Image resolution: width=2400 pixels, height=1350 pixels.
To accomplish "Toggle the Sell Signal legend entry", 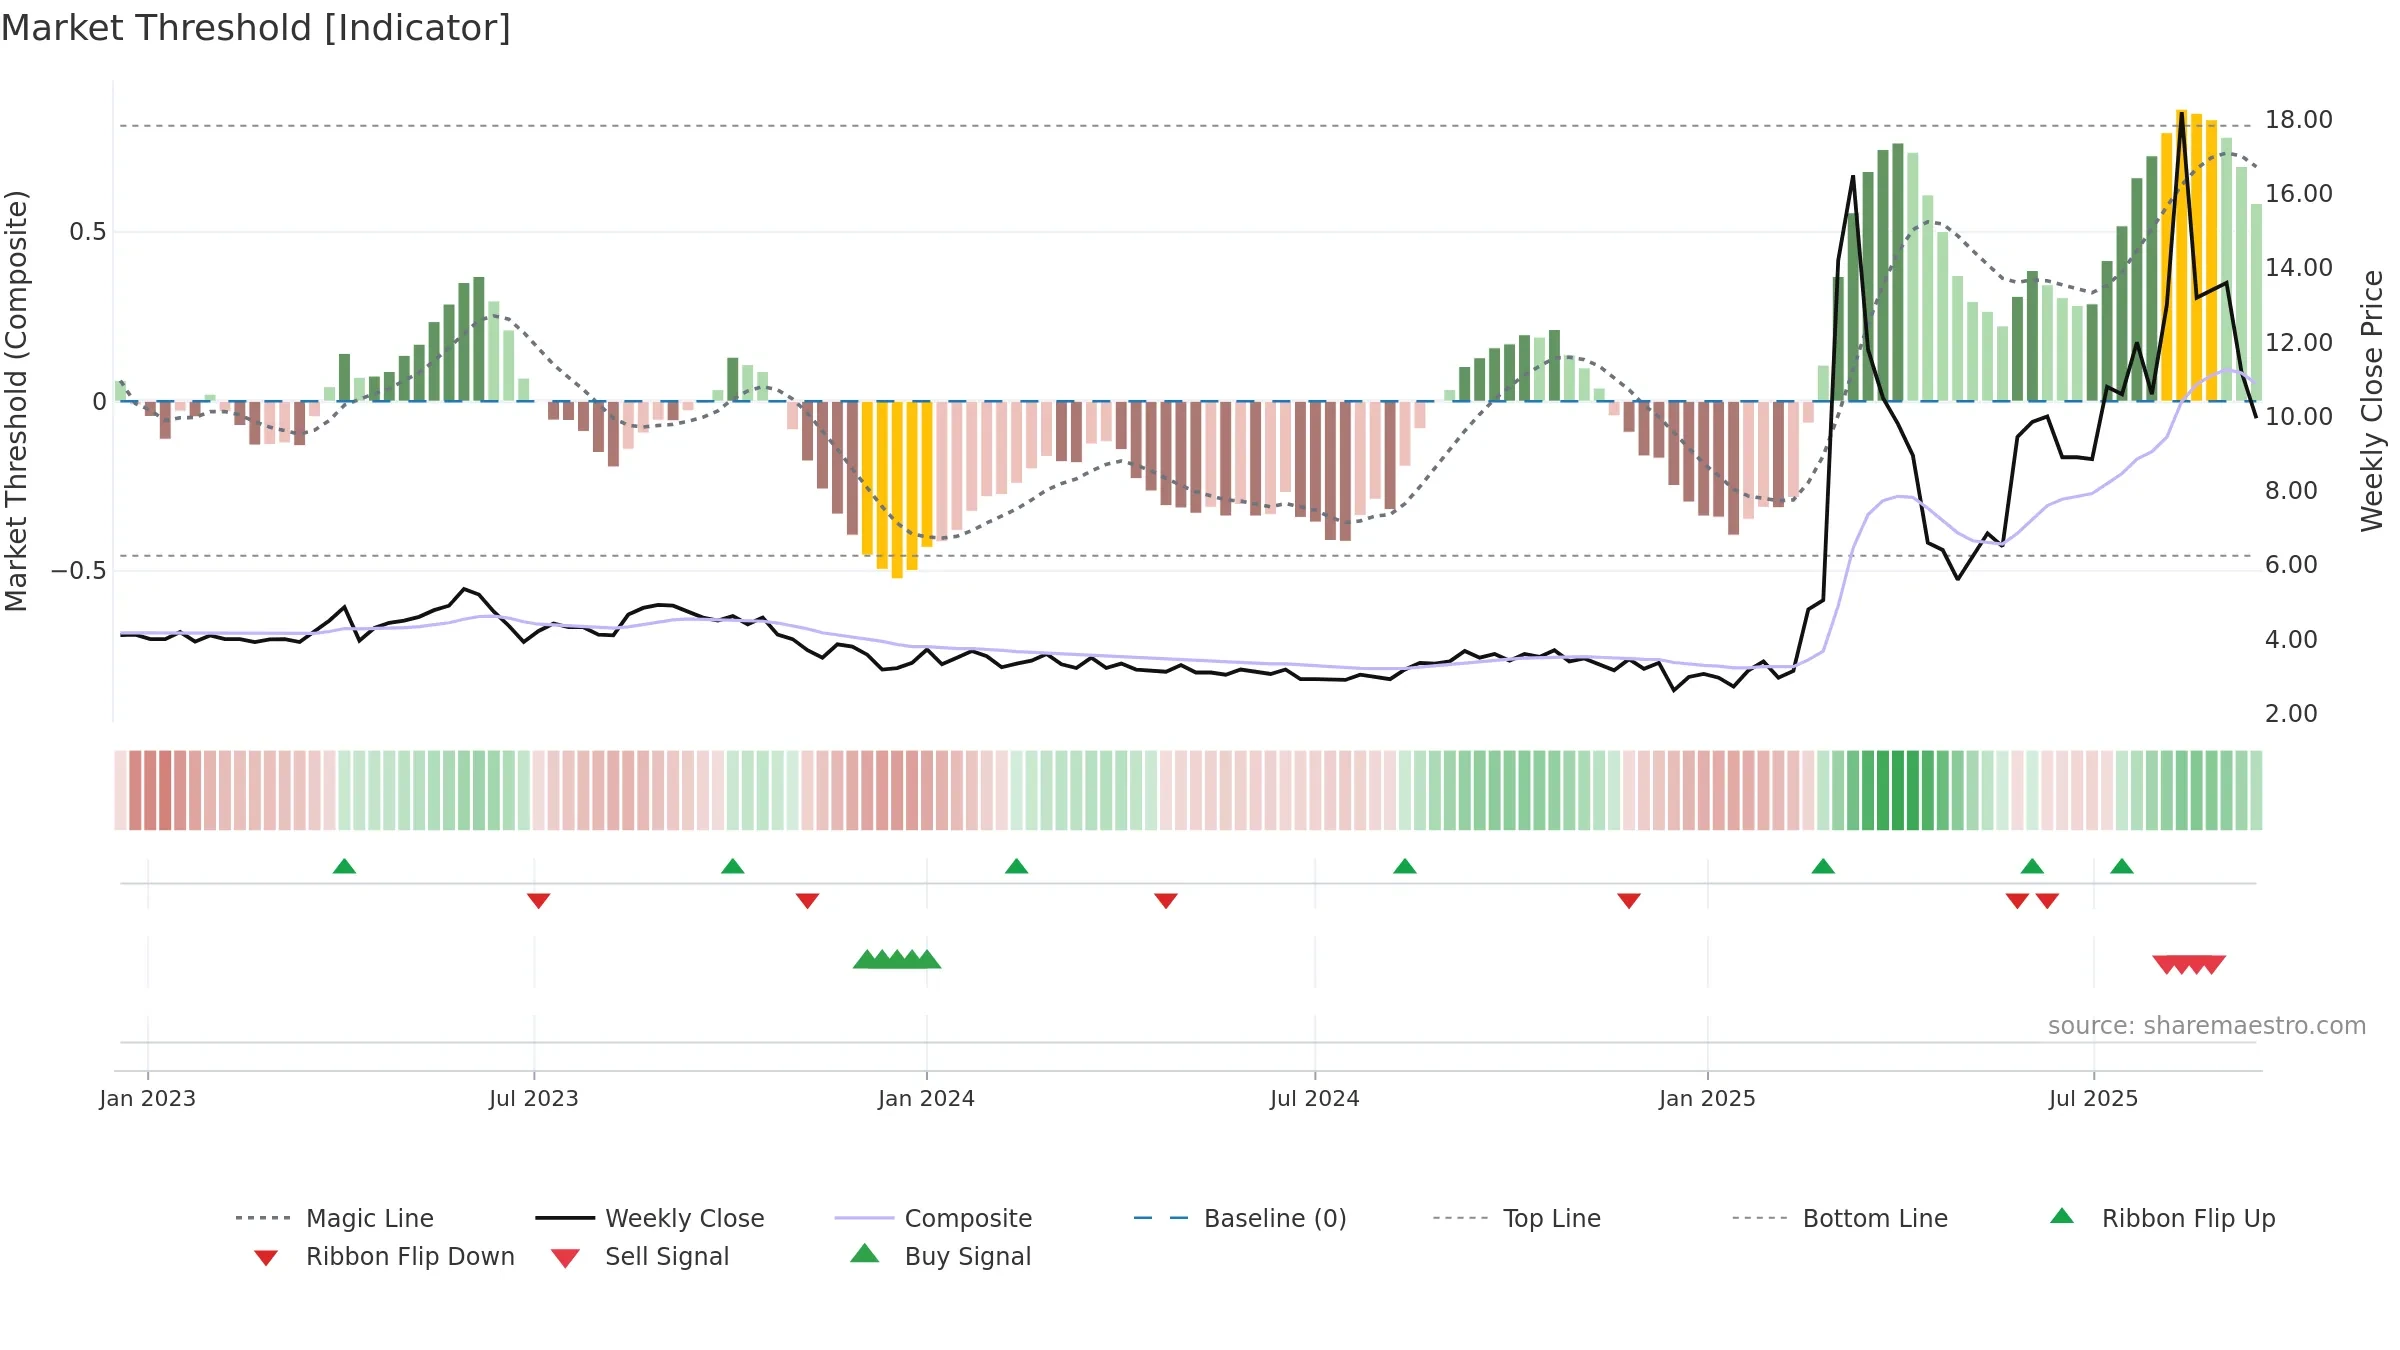I will pos(640,1256).
